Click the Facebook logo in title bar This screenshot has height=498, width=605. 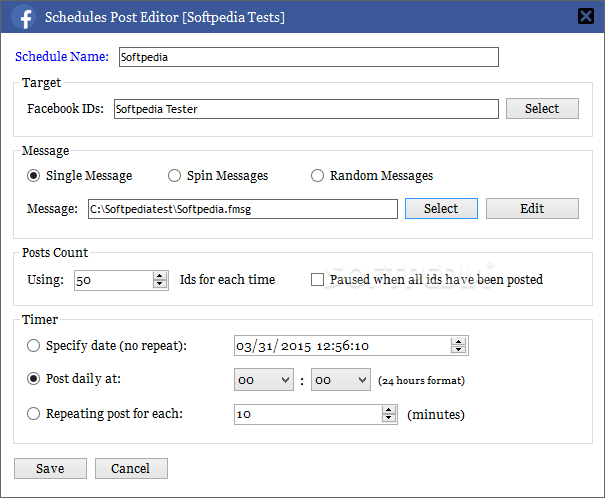click(x=24, y=17)
